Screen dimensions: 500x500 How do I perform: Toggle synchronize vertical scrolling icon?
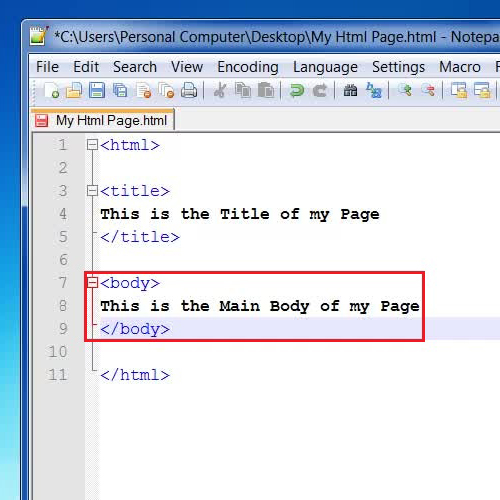tap(459, 90)
